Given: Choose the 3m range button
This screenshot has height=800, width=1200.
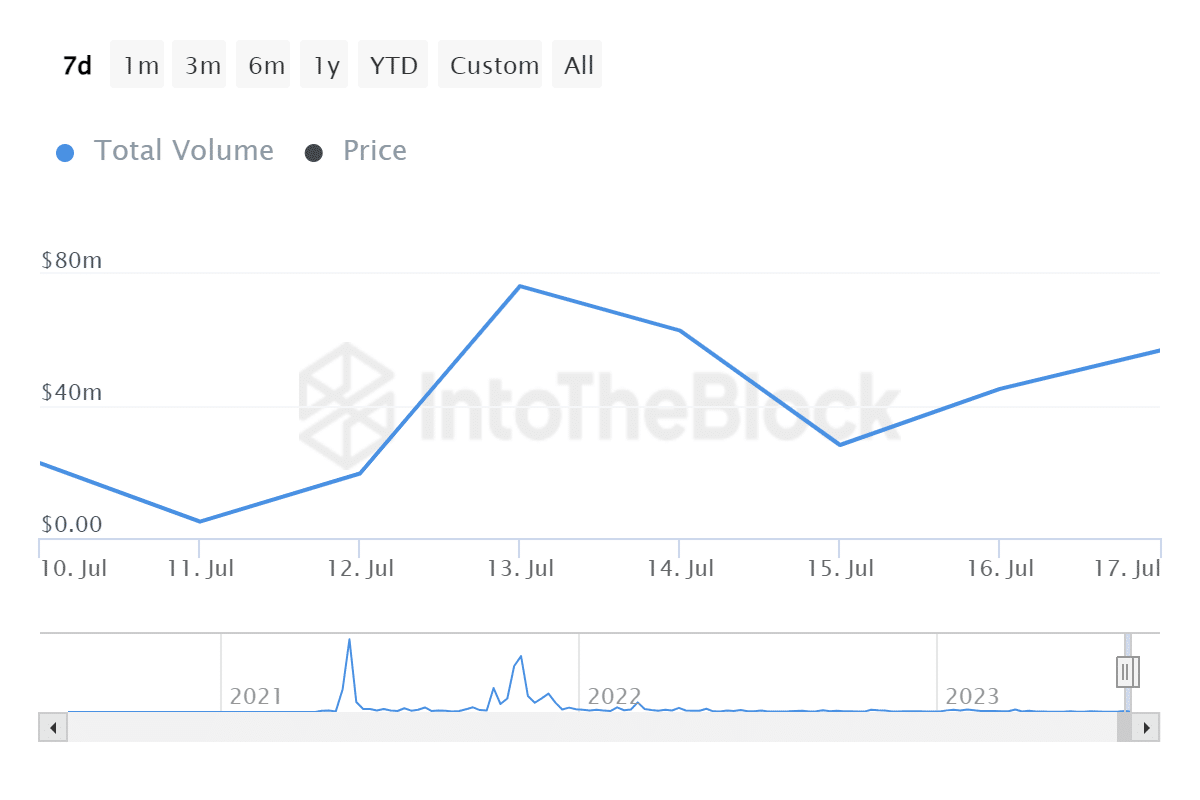Looking at the screenshot, I should click(203, 66).
